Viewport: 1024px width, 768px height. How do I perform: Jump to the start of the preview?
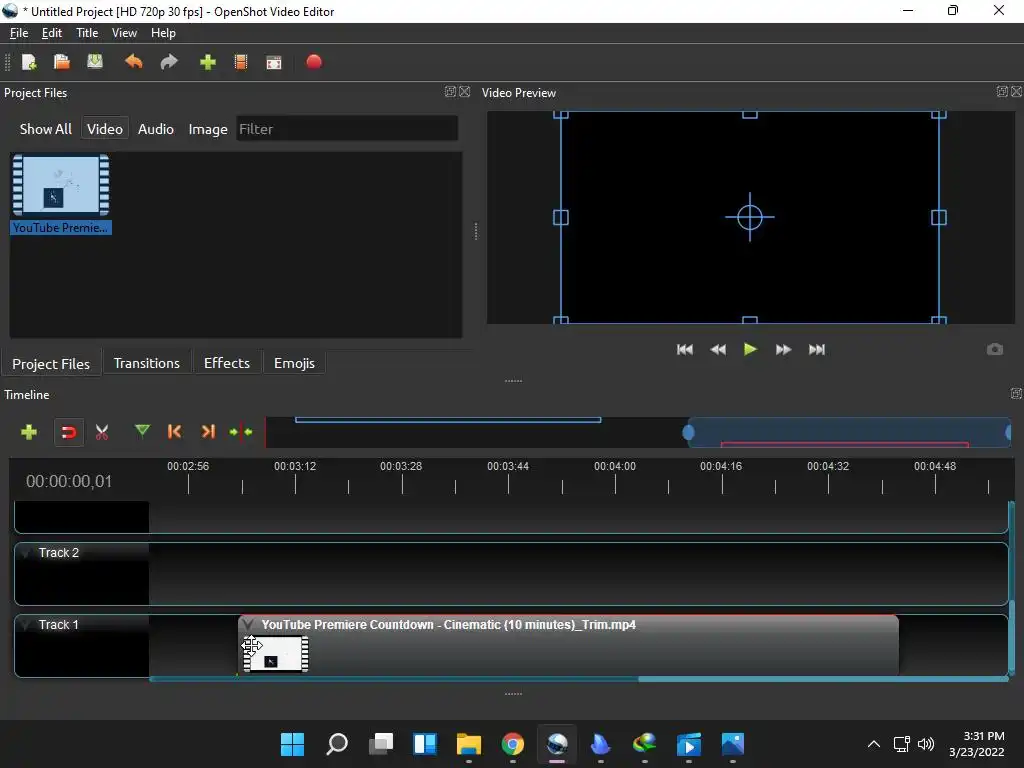[x=684, y=349]
